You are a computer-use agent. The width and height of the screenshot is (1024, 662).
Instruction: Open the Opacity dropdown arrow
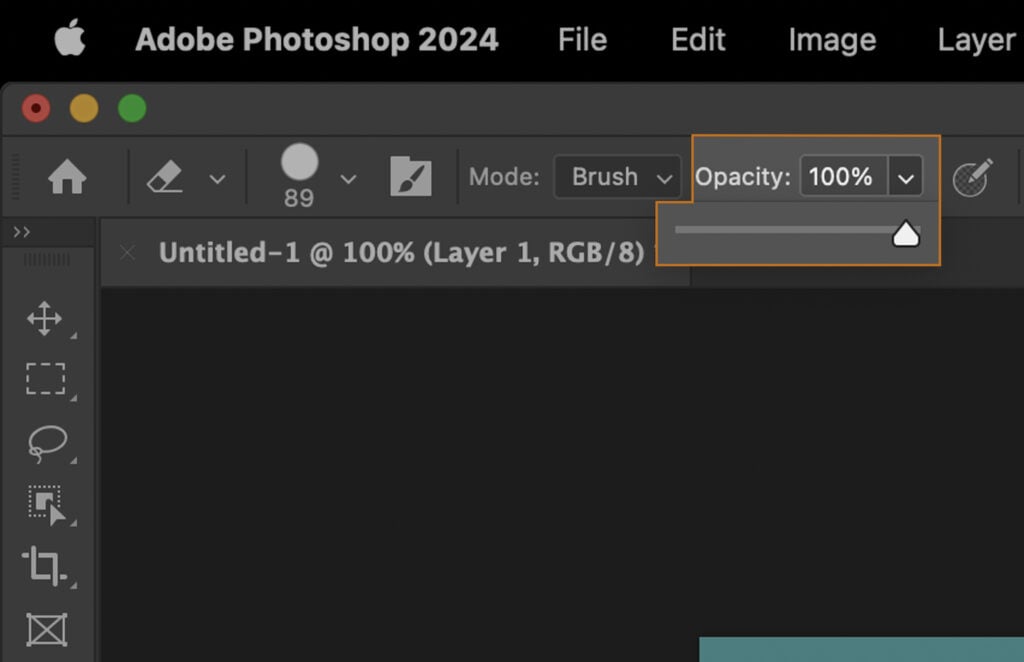pos(907,176)
